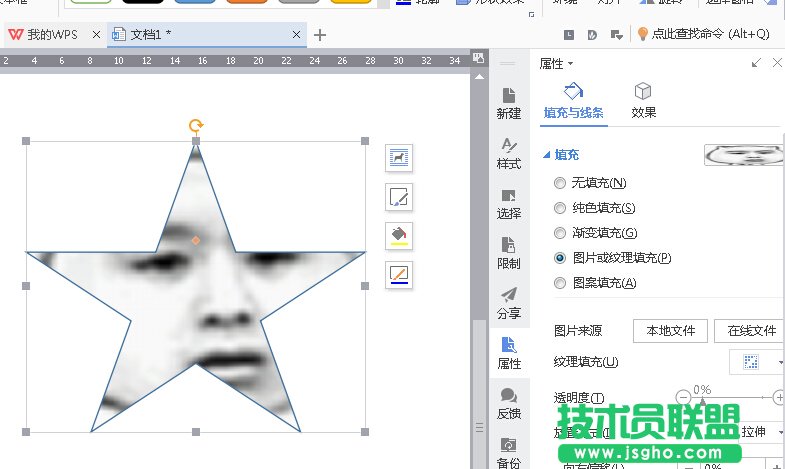Select the 无填充 radio option
785x469 pixels.
pos(560,183)
